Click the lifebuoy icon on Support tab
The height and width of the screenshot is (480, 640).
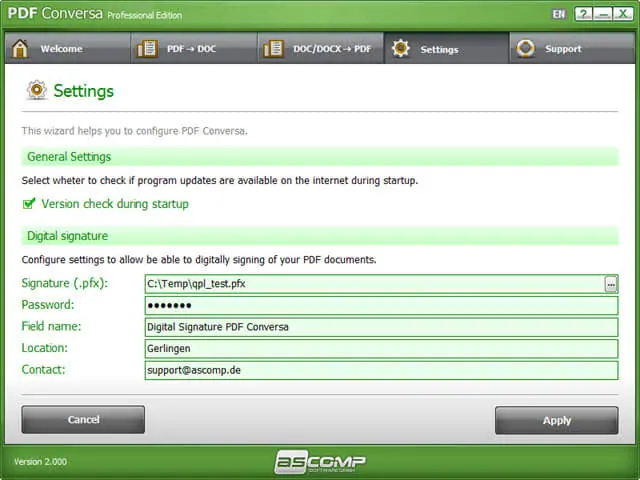coord(525,49)
